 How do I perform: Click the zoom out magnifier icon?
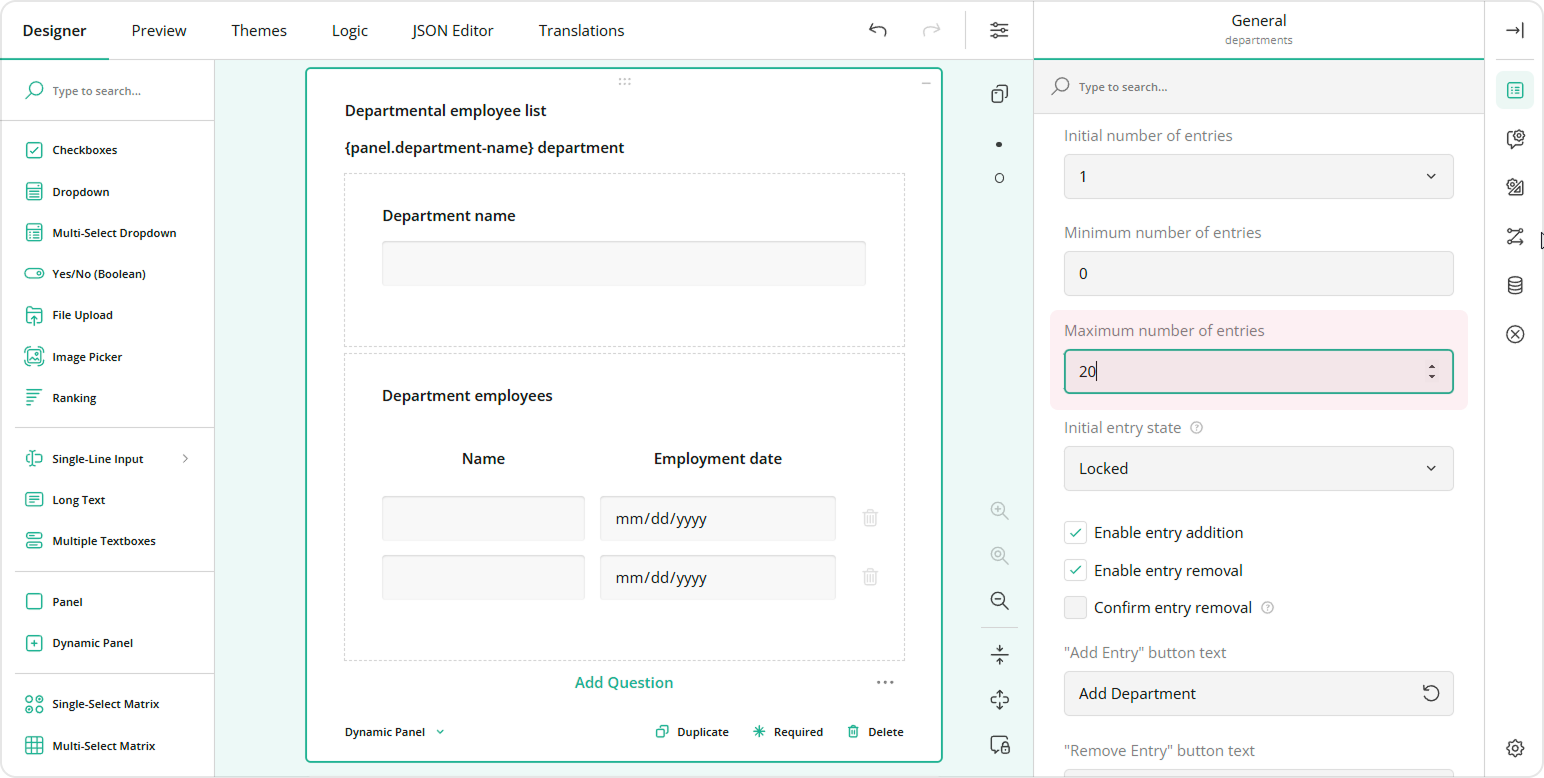pos(999,601)
